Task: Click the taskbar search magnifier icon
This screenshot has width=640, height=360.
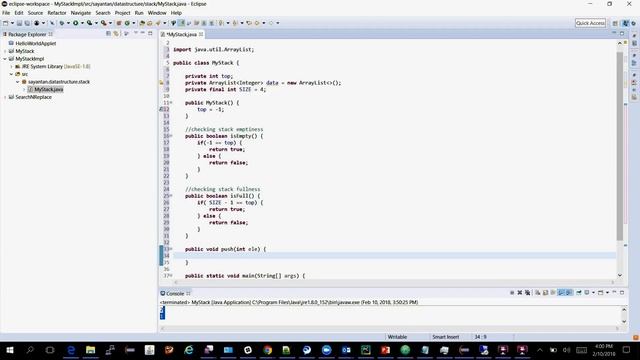Action: 30,350
